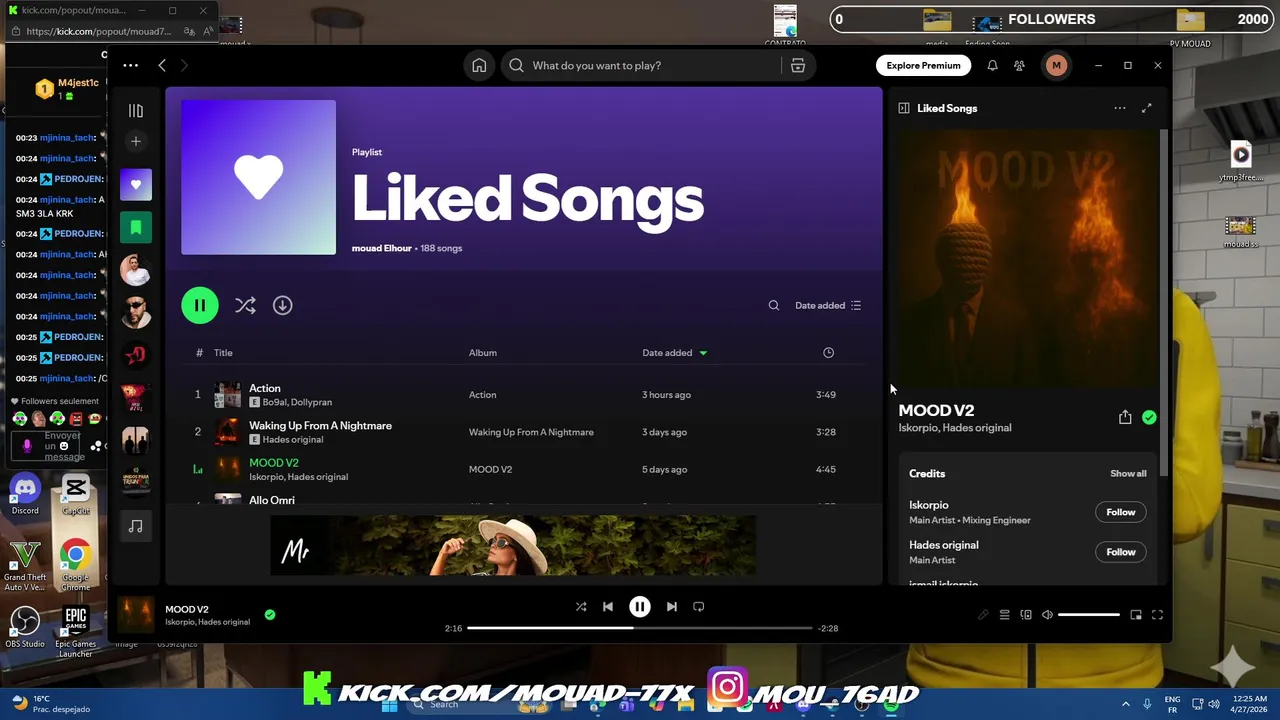Collapse Your Library sidebar icon
Image resolution: width=1280 pixels, height=720 pixels.
point(136,111)
